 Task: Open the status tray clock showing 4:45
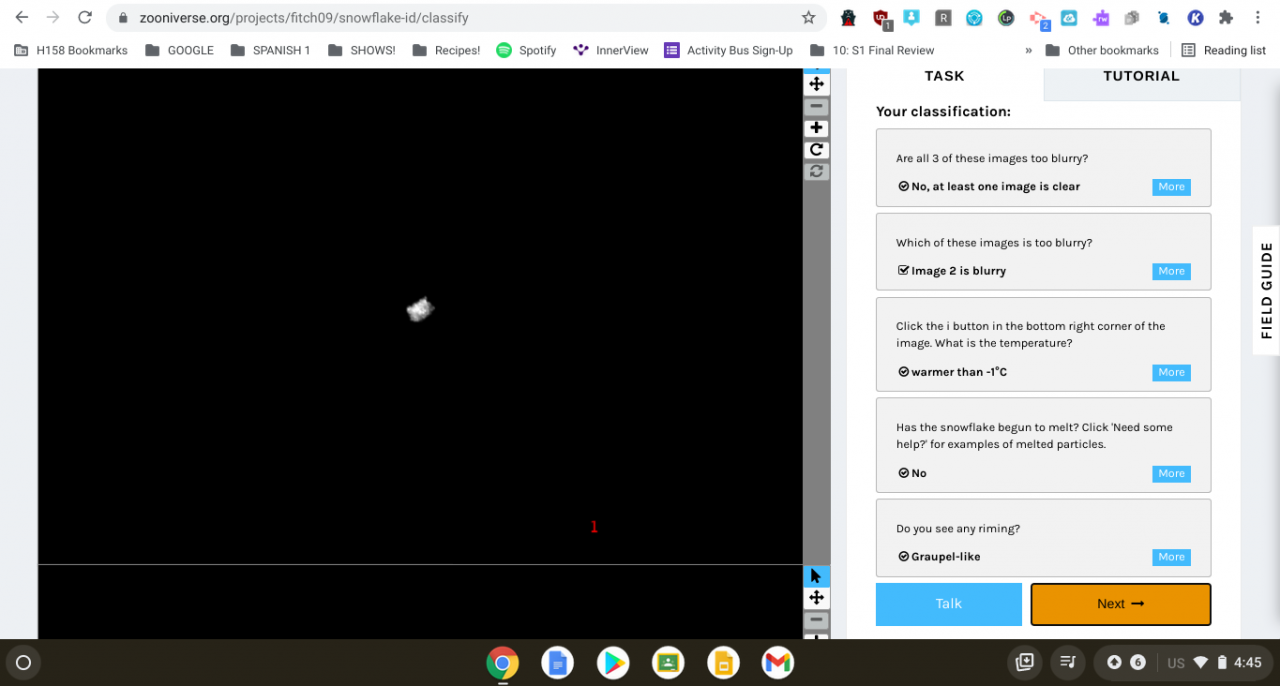[x=1248, y=662]
